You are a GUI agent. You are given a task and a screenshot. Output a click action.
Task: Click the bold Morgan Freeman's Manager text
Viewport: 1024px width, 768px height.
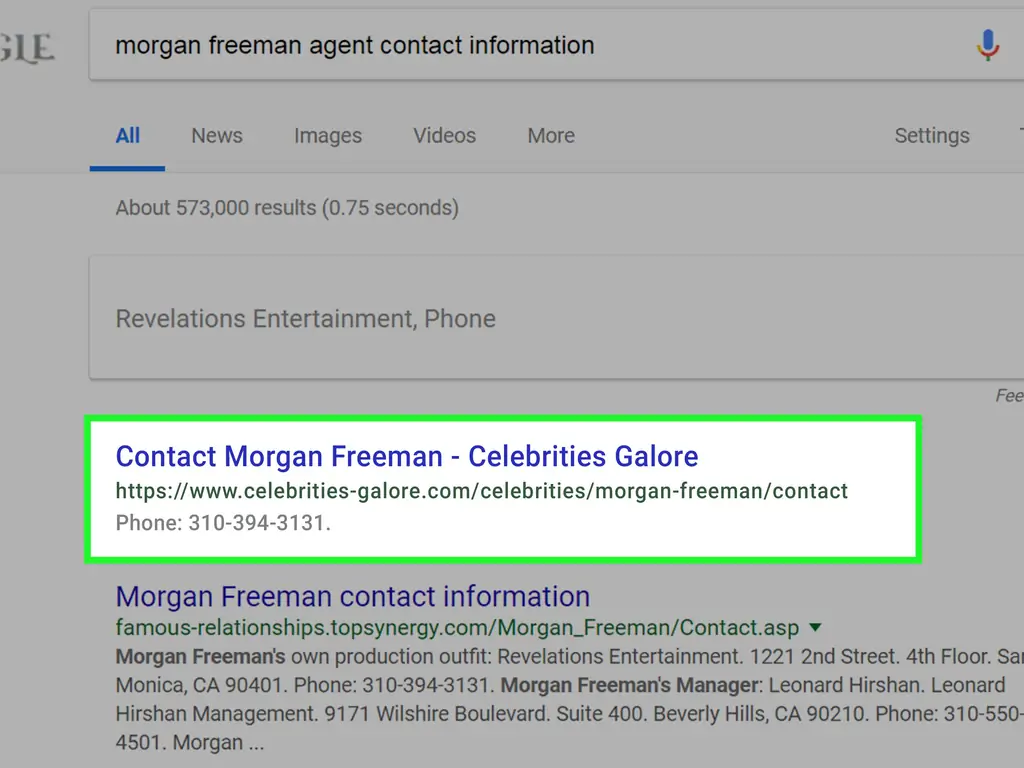tap(630, 685)
